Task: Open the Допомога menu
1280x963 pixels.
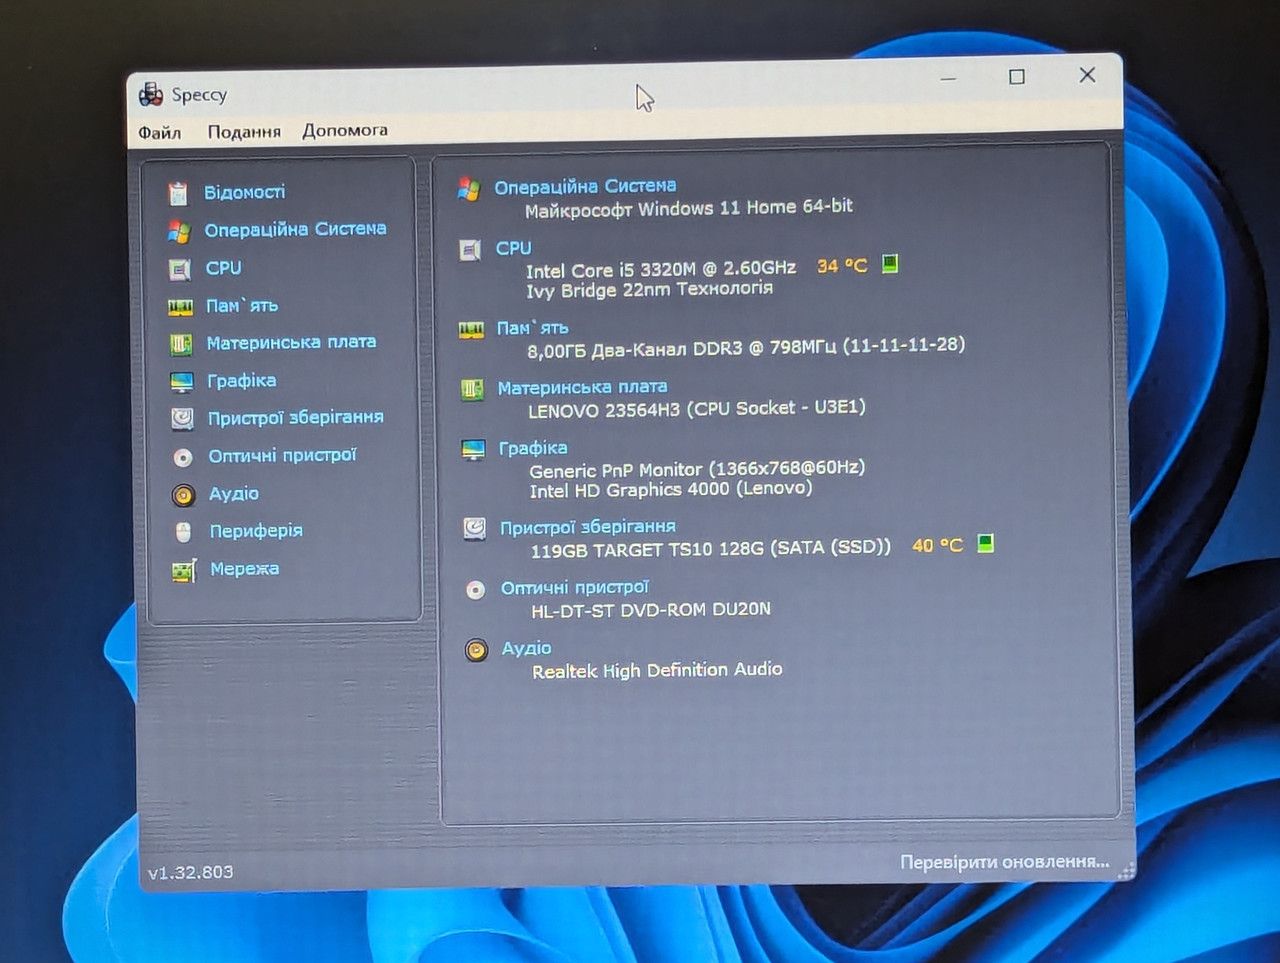Action: tap(345, 130)
